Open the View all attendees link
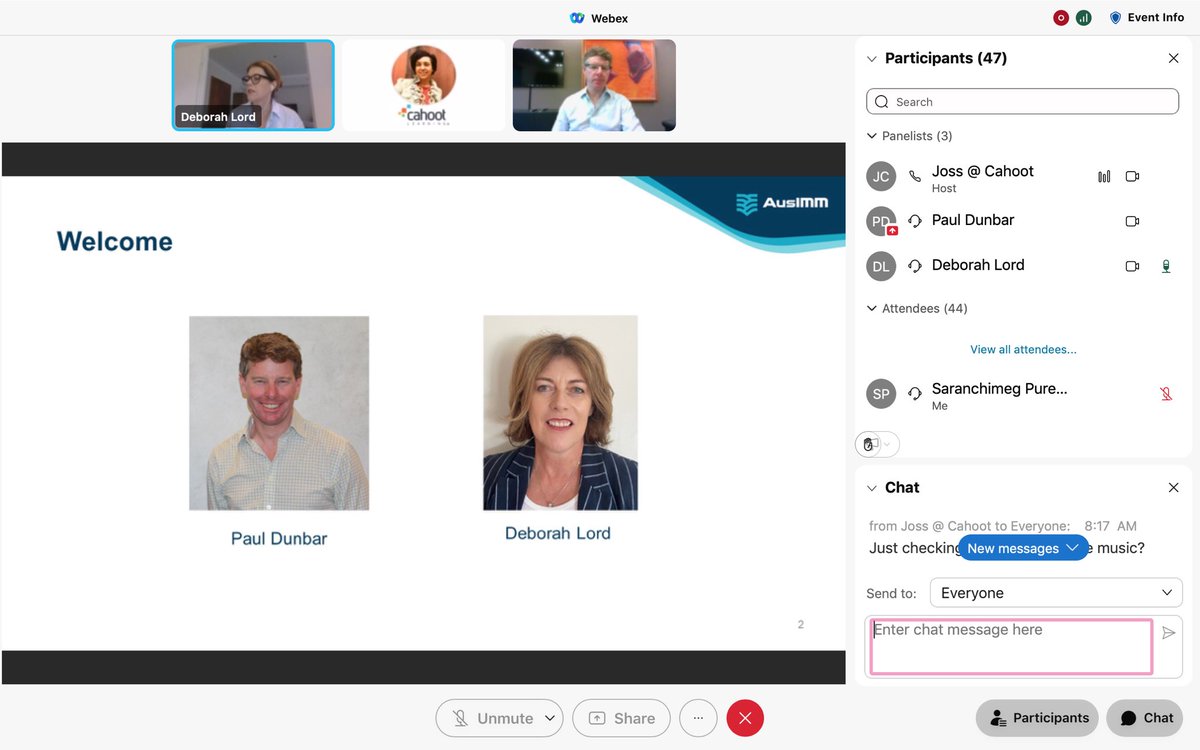The width and height of the screenshot is (1200, 750). 1023,350
